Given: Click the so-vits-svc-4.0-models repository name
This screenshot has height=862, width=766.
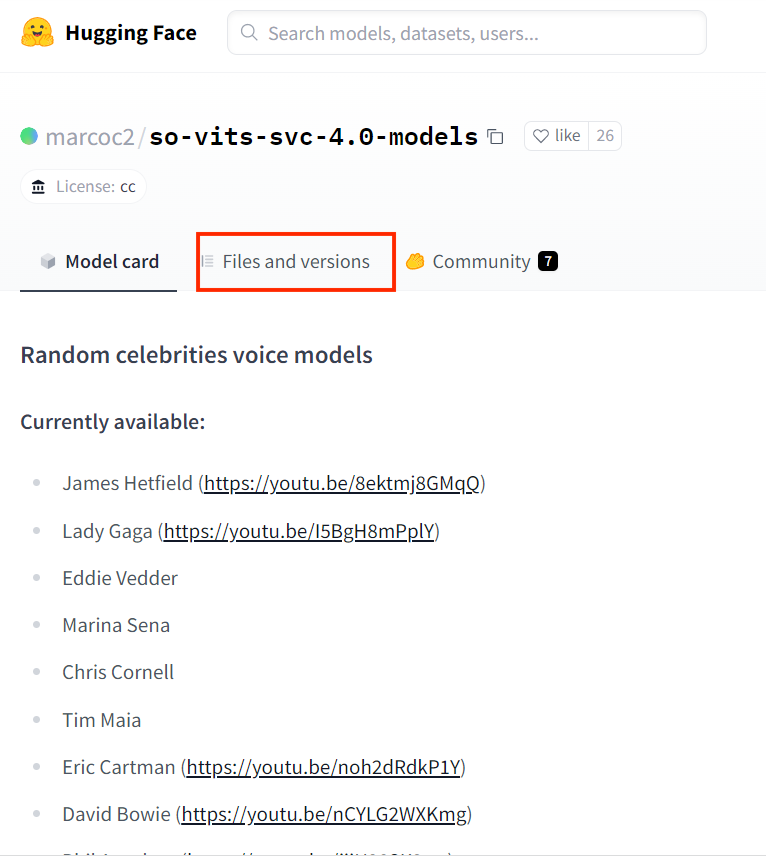Looking at the screenshot, I should coord(313,137).
